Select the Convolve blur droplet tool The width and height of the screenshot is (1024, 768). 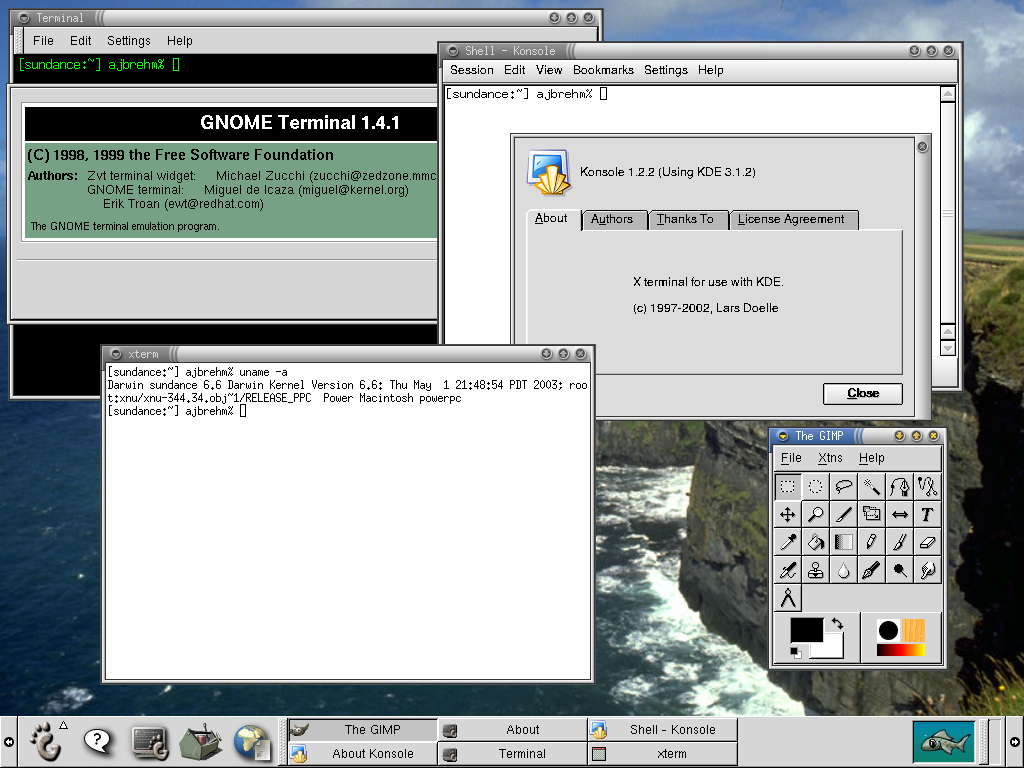pyautogui.click(x=844, y=570)
